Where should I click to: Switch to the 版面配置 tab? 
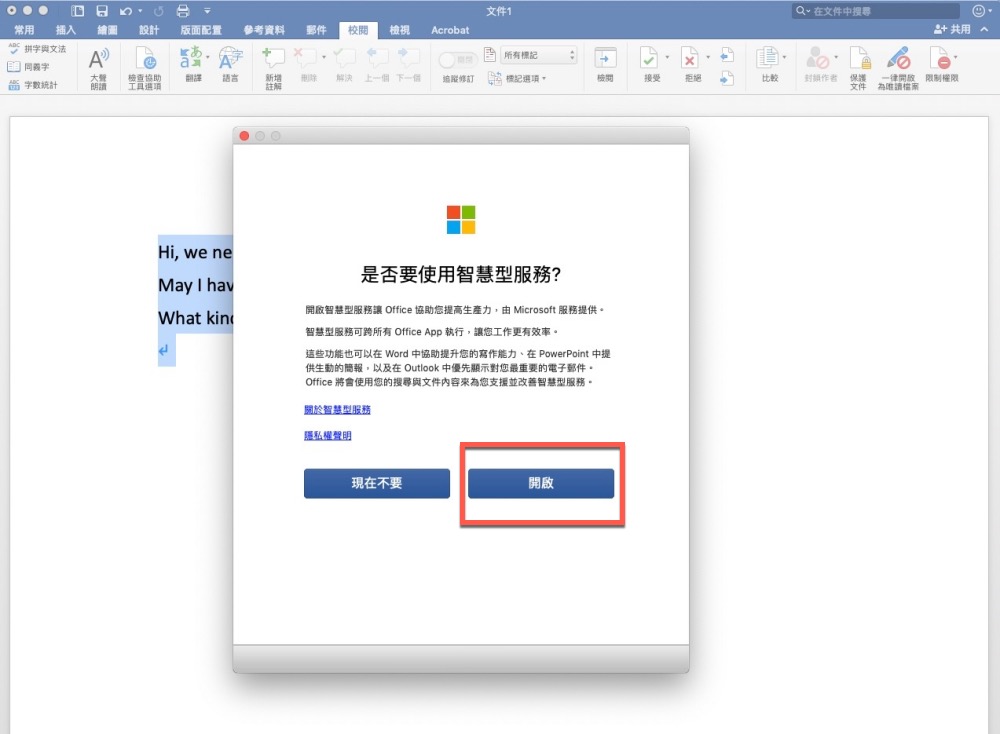tap(201, 30)
